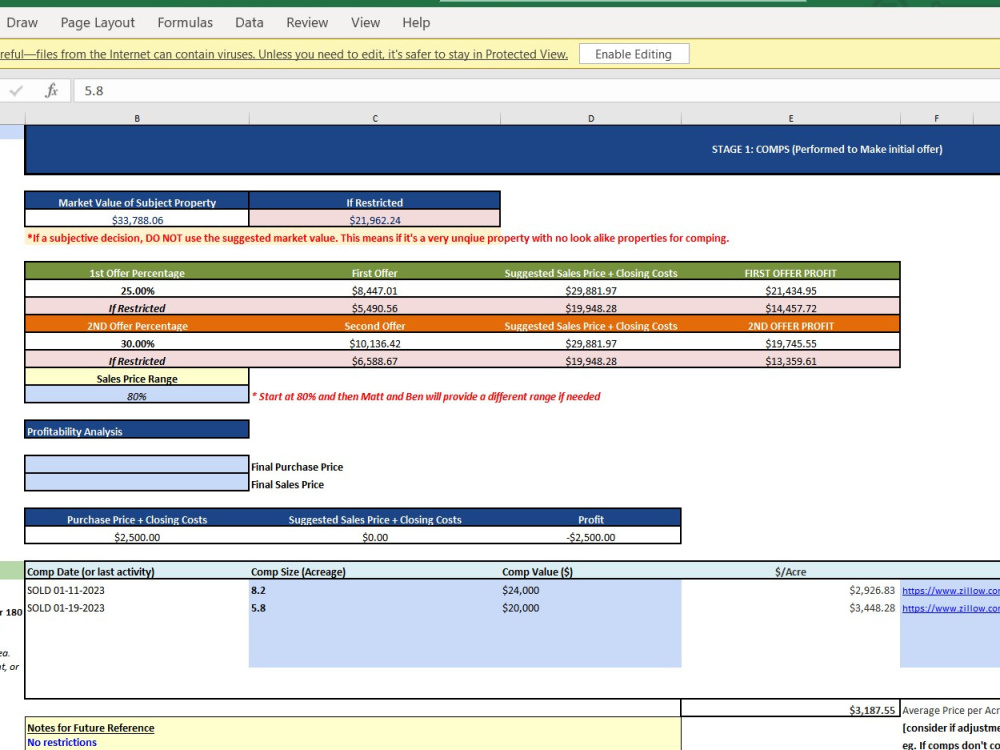Click the Notes for Future Reference heading
The height and width of the screenshot is (750, 1000).
pos(91,728)
